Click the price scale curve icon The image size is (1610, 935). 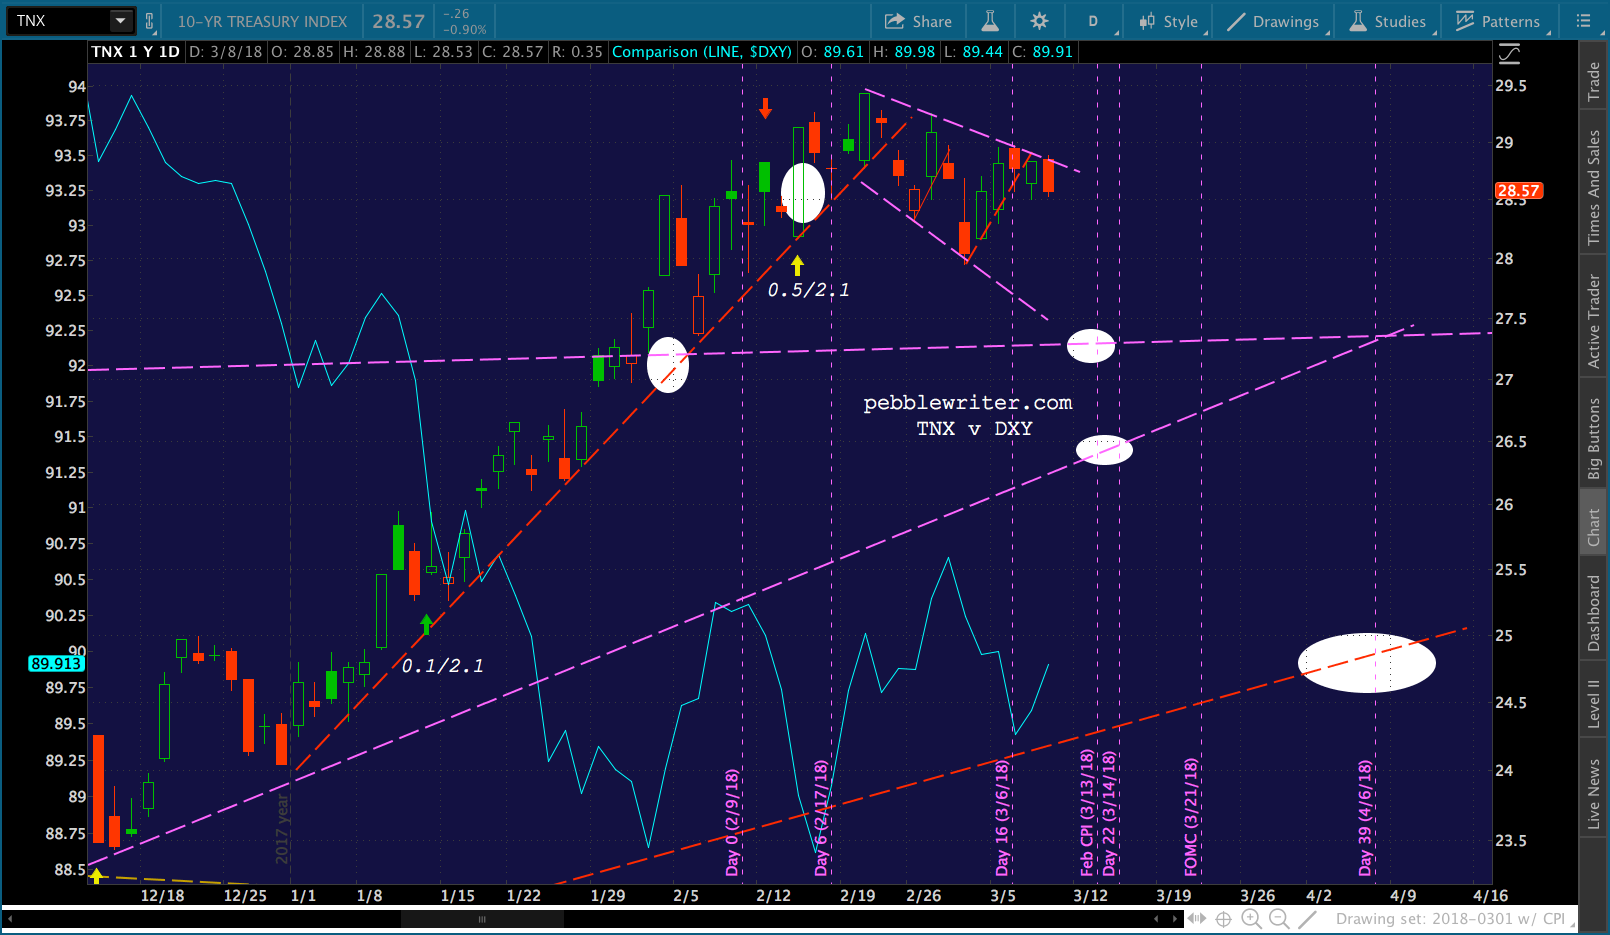1509,53
